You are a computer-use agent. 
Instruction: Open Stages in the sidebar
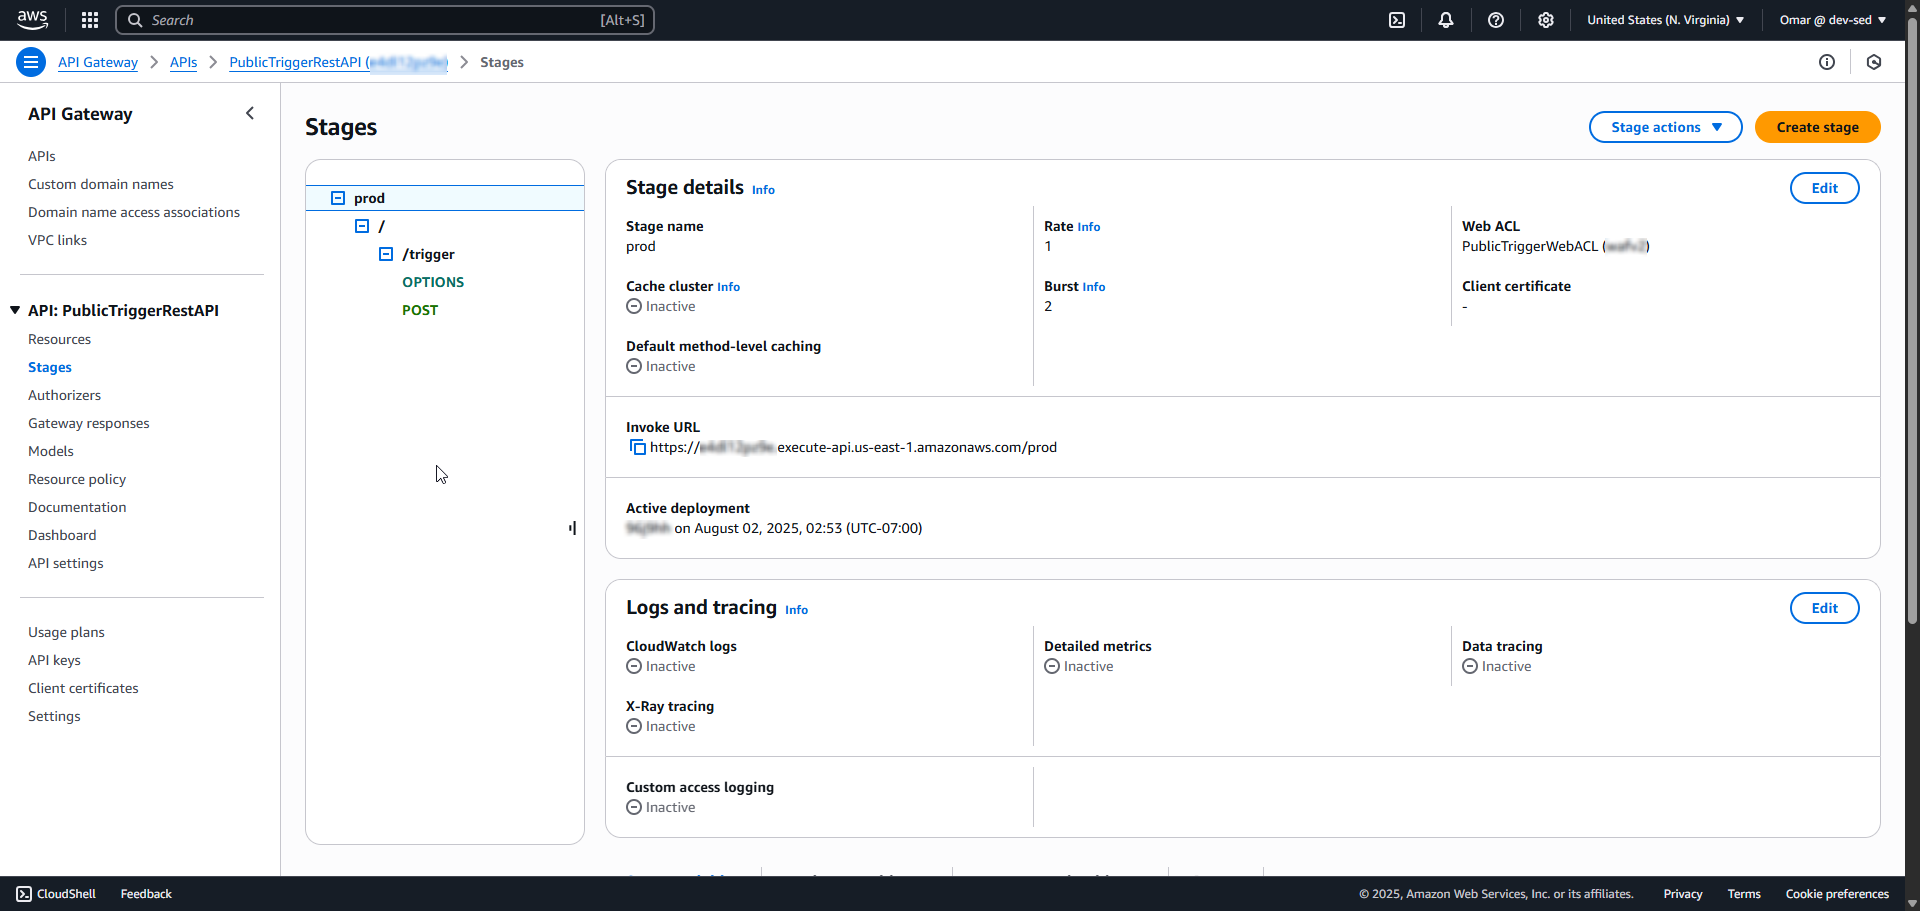point(50,367)
